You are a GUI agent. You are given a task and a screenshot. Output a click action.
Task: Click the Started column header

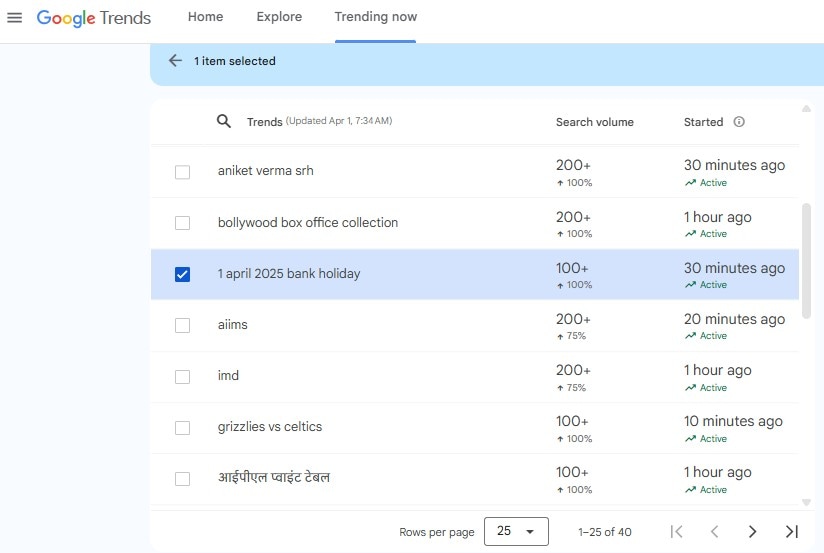pos(703,122)
